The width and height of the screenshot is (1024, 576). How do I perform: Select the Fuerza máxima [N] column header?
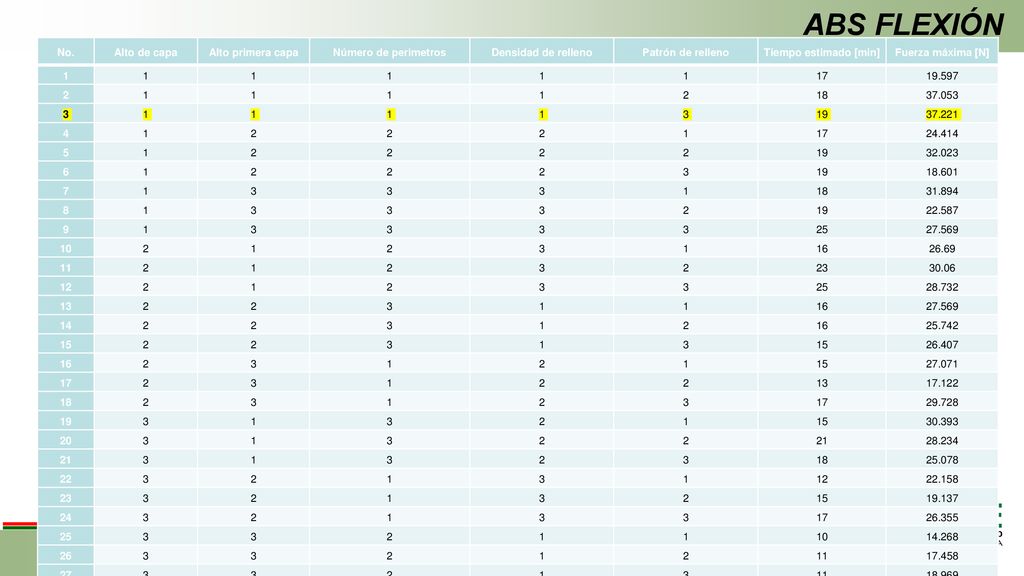tap(942, 52)
